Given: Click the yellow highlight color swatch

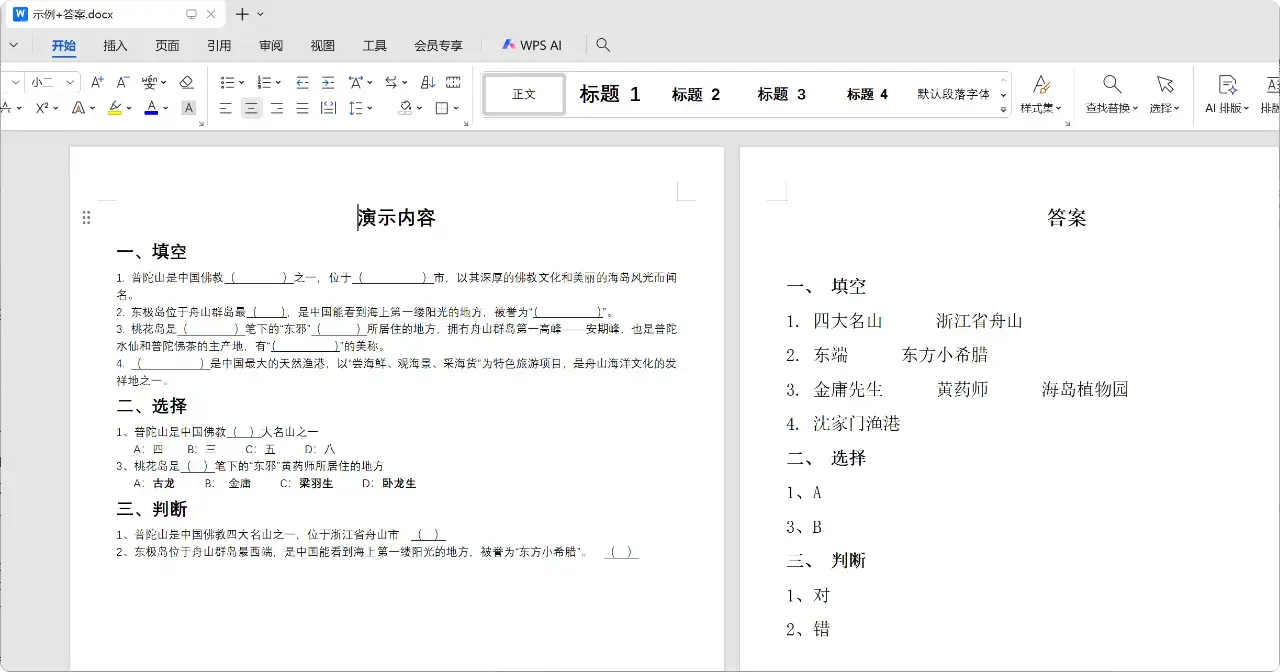Looking at the screenshot, I should (x=114, y=110).
